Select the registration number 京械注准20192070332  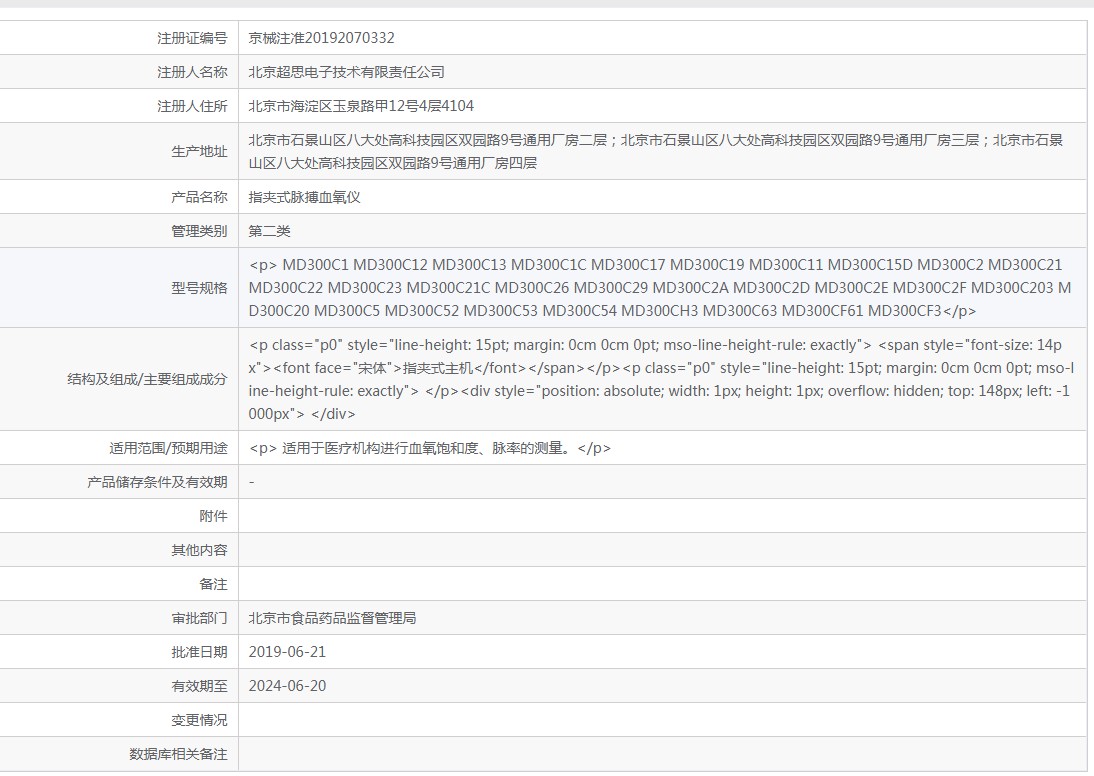click(322, 38)
